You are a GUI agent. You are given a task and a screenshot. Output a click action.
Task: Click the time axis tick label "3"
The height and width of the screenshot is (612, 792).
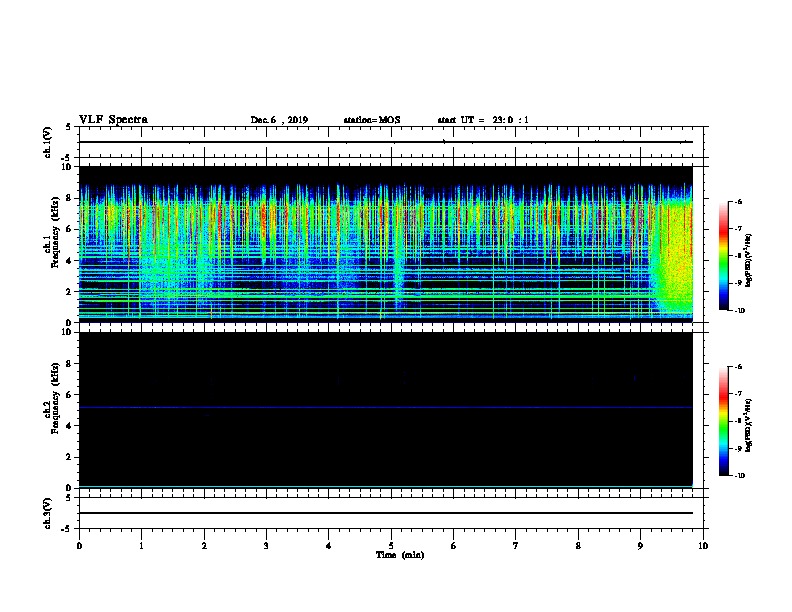(266, 546)
